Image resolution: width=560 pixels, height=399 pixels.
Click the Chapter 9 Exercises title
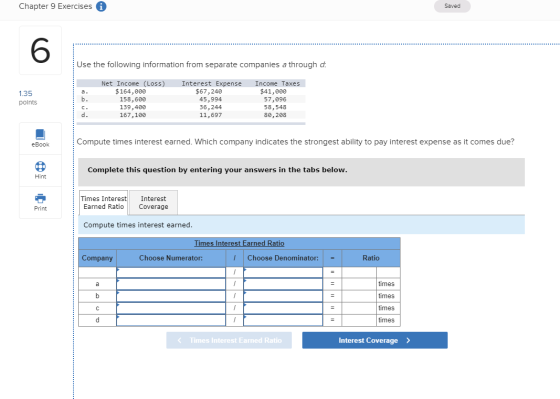(x=55, y=6)
